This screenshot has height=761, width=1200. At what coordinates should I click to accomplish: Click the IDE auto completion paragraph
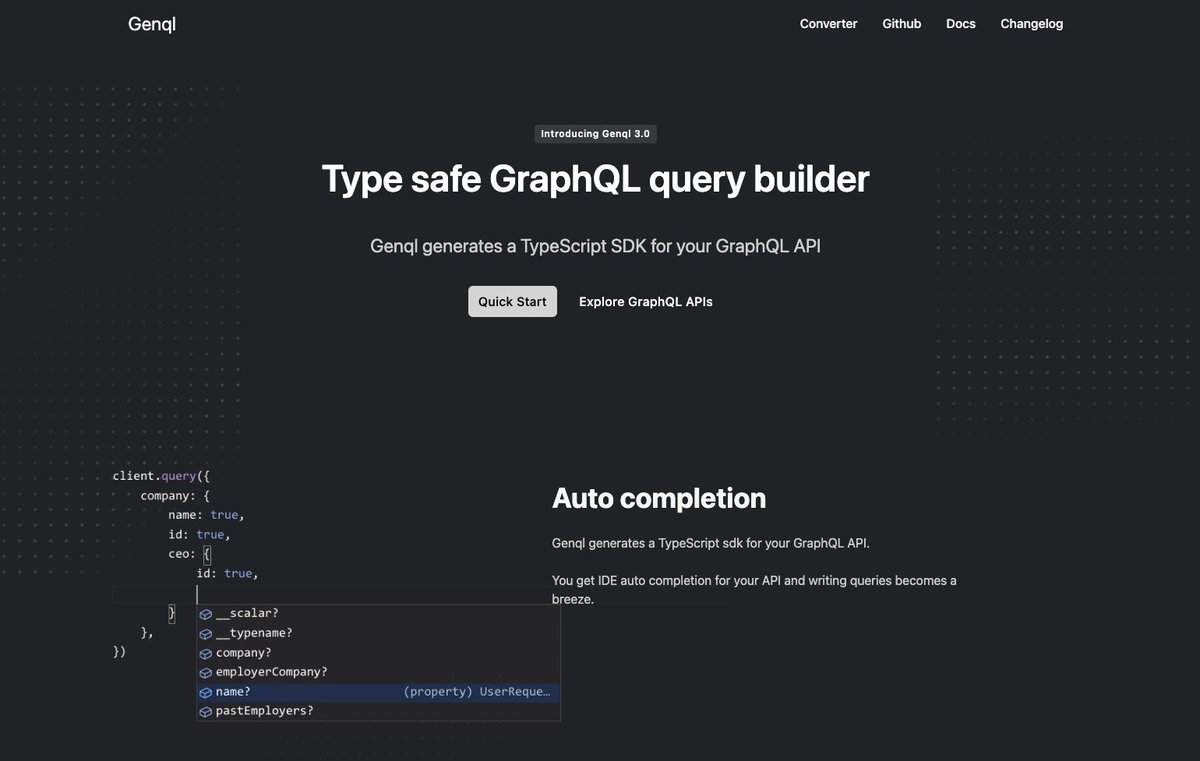tap(754, 590)
